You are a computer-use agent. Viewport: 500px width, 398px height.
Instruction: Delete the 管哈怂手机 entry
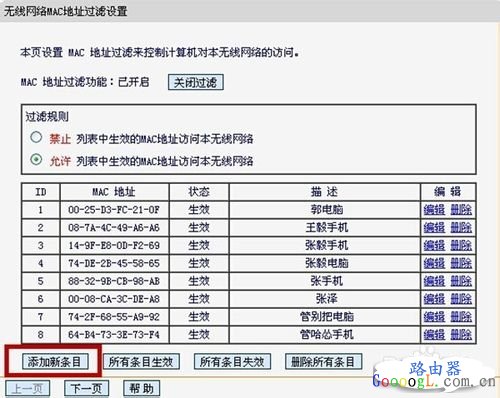(x=461, y=335)
